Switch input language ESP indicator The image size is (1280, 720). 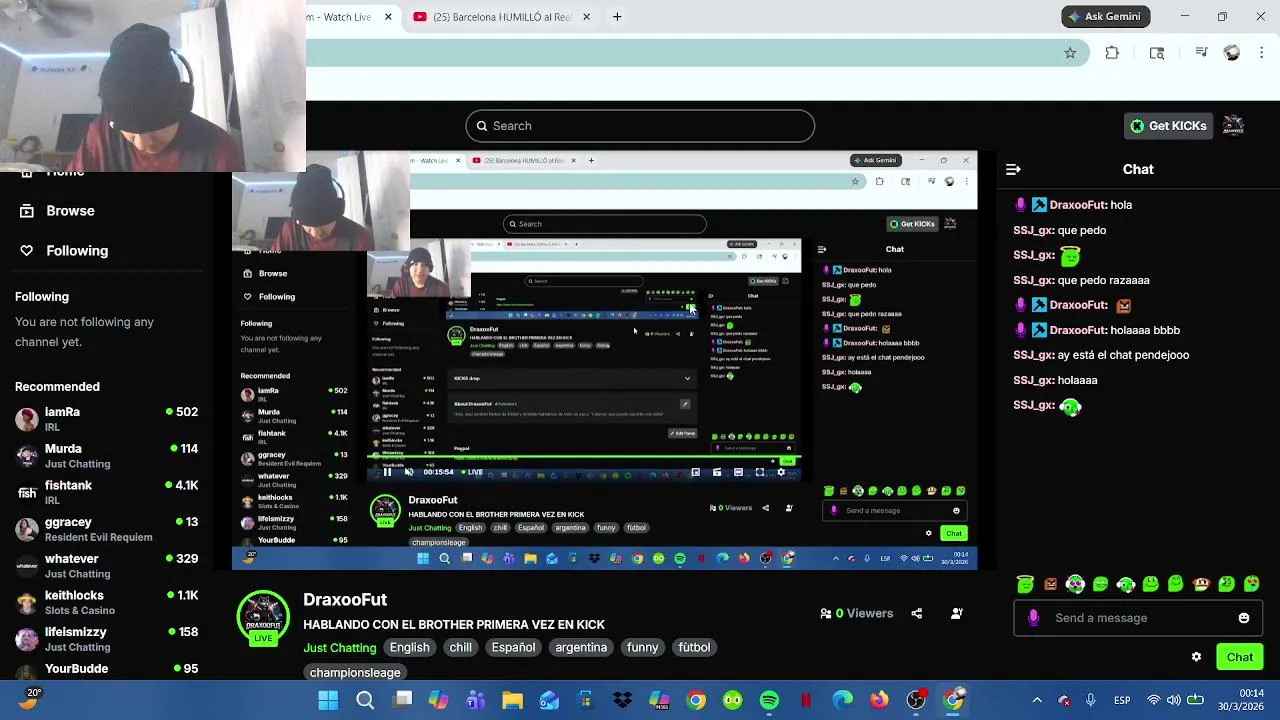1122,700
